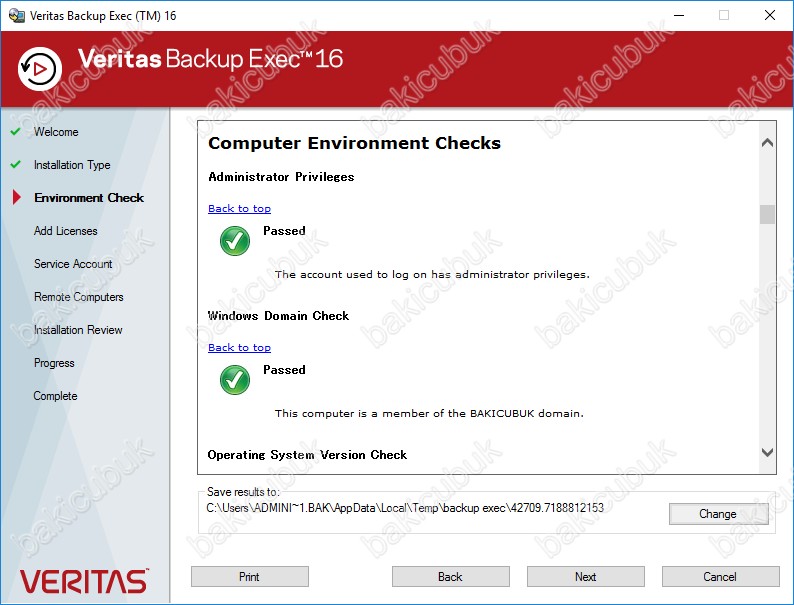Click the Backup Exec circular logo icon

tap(39, 69)
